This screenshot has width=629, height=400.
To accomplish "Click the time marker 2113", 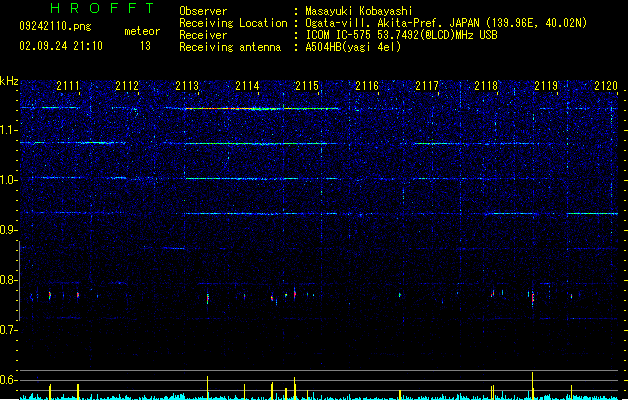I will click(187, 86).
